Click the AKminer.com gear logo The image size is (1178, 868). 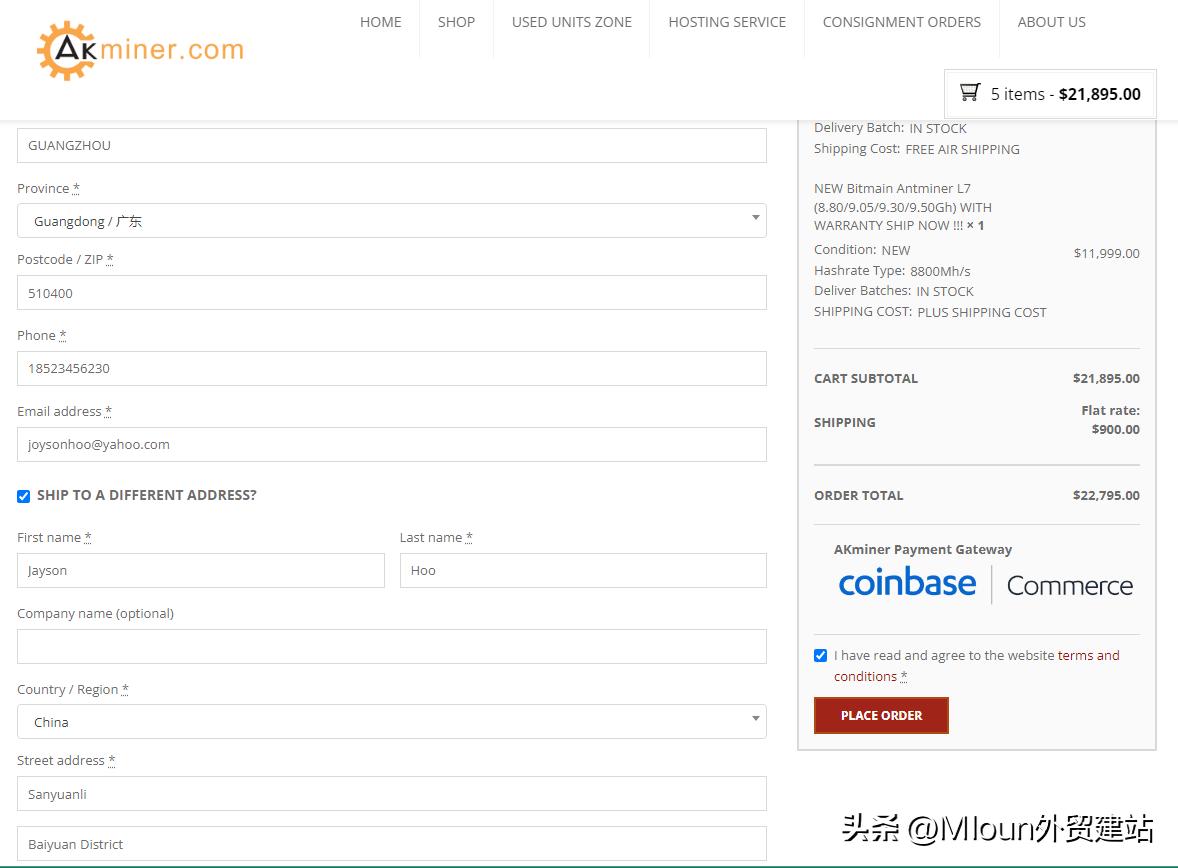point(62,48)
